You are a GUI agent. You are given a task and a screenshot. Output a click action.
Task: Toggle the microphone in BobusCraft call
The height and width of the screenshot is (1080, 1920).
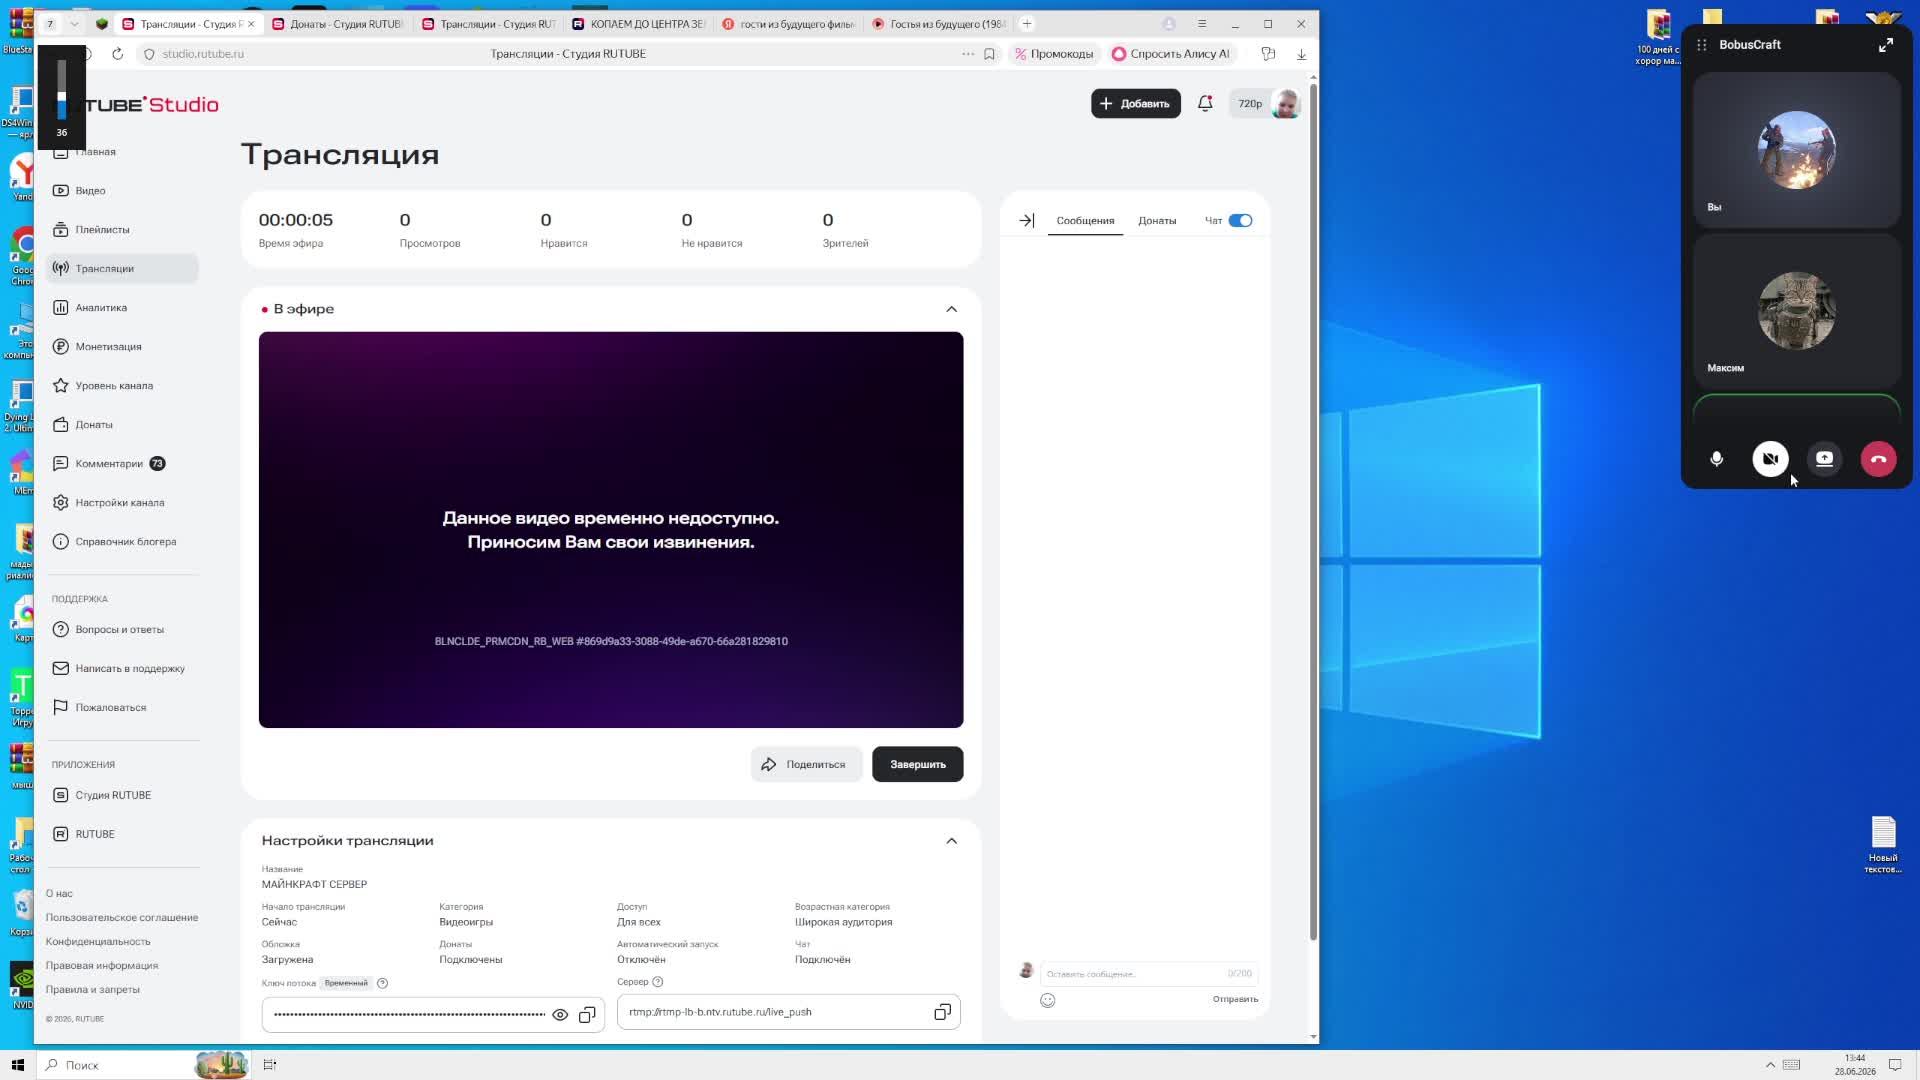pos(1716,459)
